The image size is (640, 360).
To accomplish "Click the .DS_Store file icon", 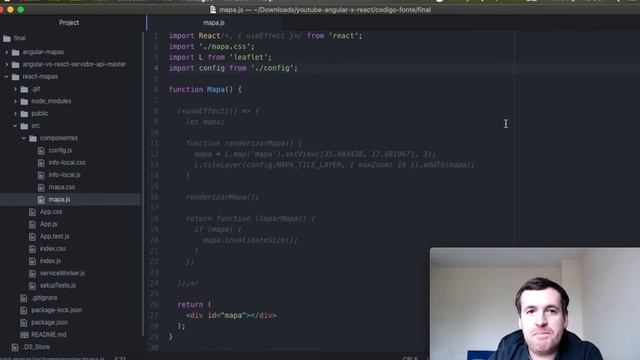I will [x=15, y=347].
